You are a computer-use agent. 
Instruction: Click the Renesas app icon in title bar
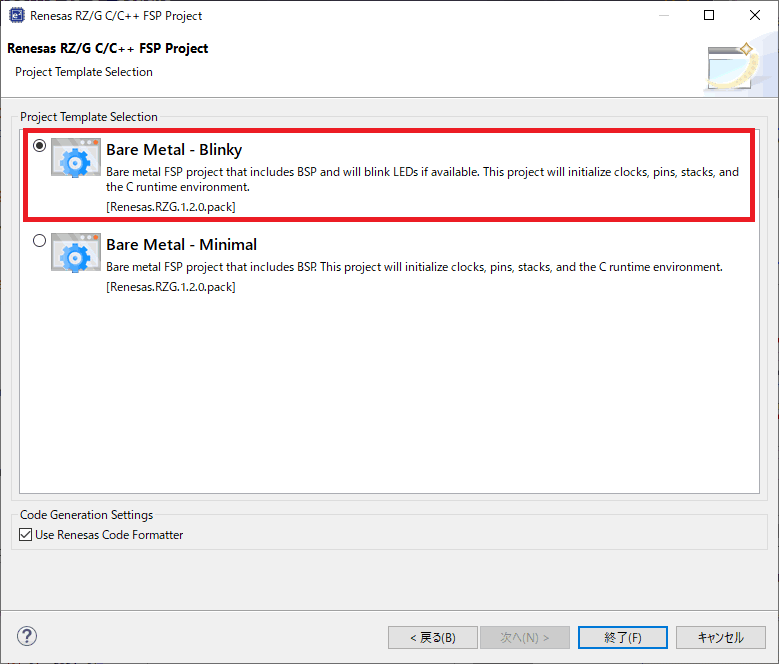pyautogui.click(x=16, y=15)
